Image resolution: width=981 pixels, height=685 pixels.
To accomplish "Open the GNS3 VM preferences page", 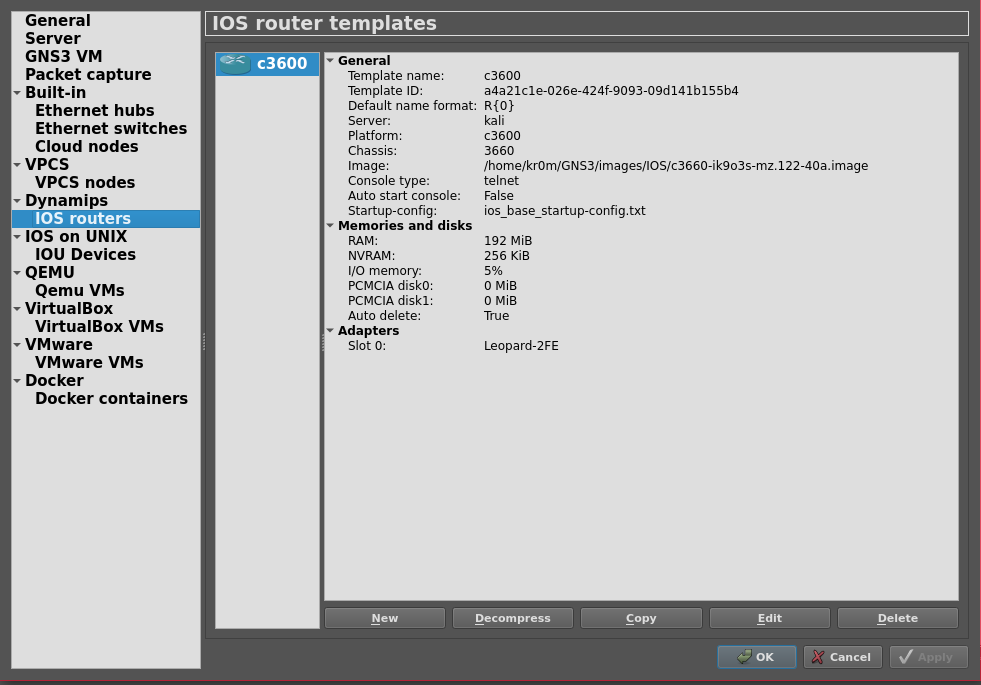I will pos(63,57).
